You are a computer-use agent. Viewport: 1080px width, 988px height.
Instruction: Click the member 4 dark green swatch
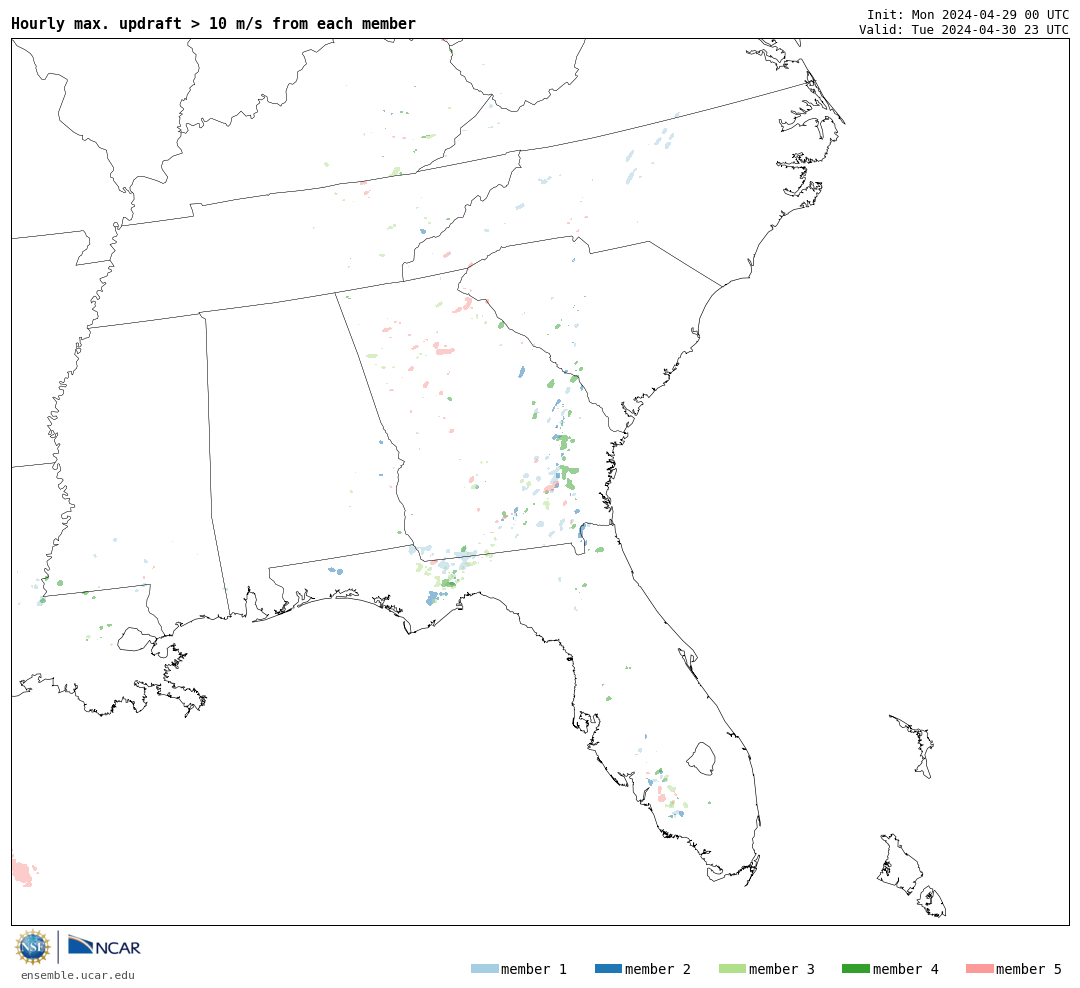tap(855, 968)
